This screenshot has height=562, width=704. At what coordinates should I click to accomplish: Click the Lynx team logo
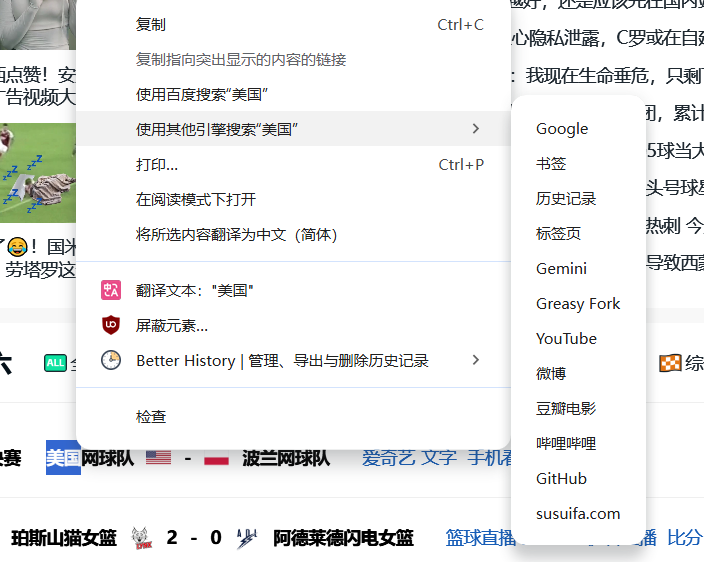[x=141, y=538]
